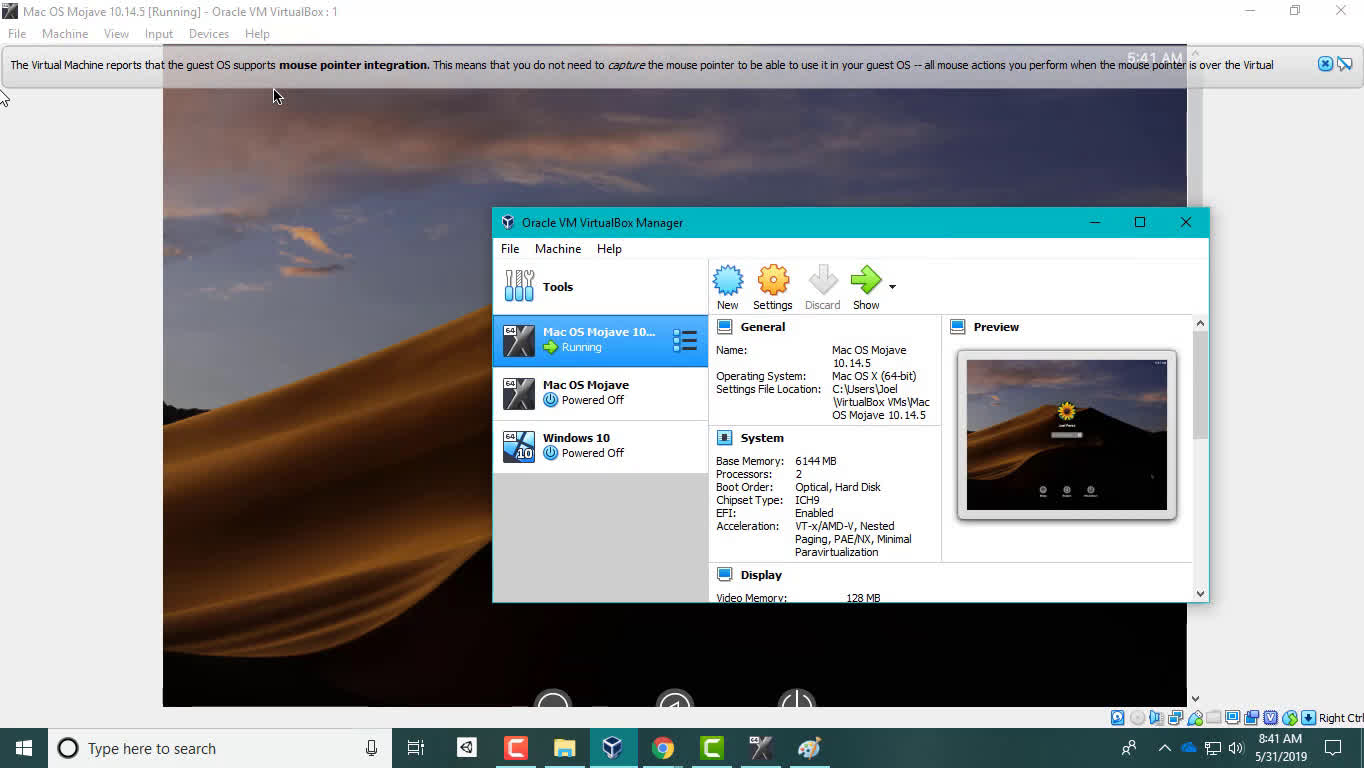Click the USB devices status icon
Image resolution: width=1364 pixels, height=768 pixels.
[x=1195, y=718]
